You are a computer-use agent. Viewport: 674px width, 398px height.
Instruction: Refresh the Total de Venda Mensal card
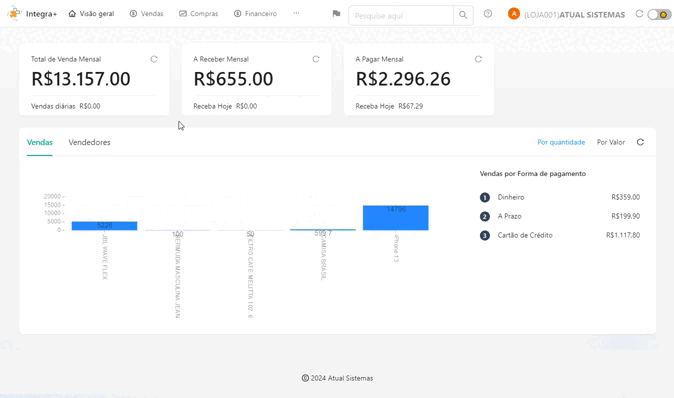tap(154, 59)
